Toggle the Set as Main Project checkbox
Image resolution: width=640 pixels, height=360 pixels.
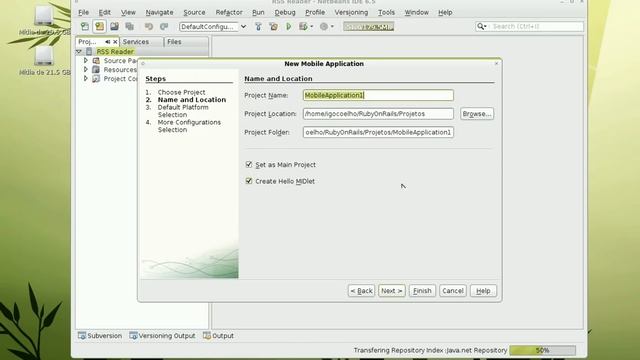coord(249,164)
